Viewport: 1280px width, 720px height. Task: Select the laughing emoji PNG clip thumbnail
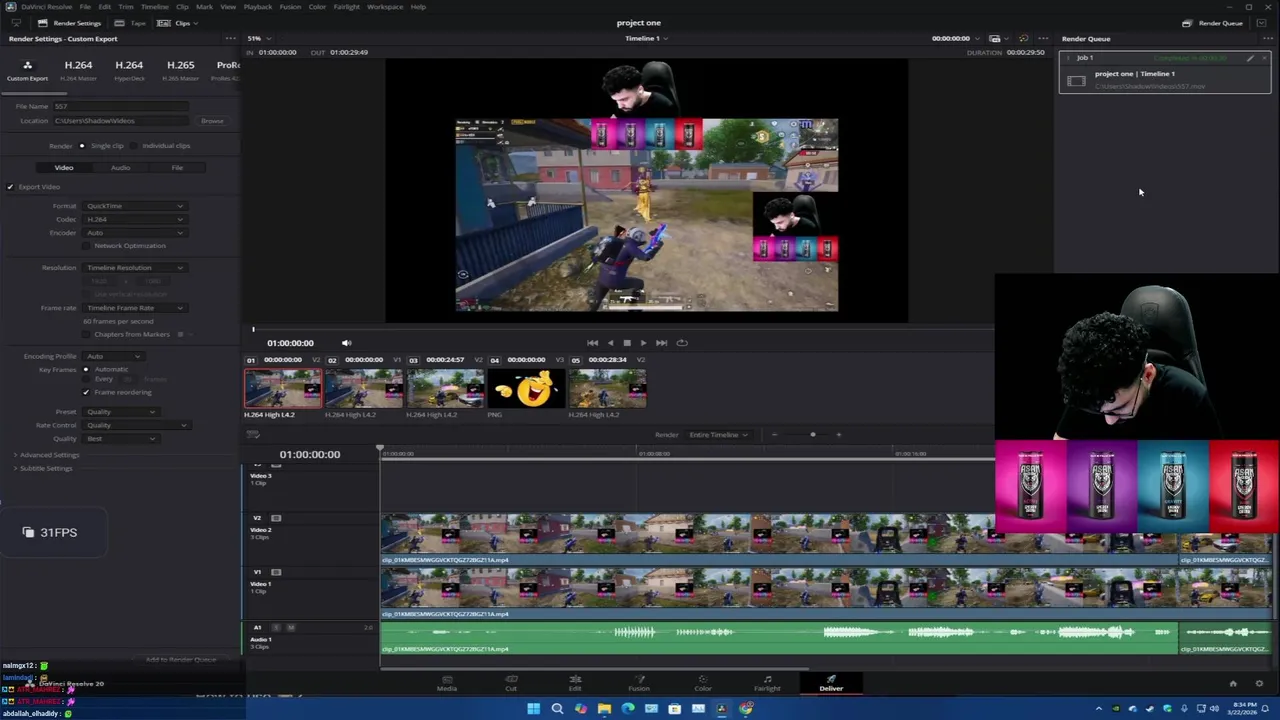526,389
